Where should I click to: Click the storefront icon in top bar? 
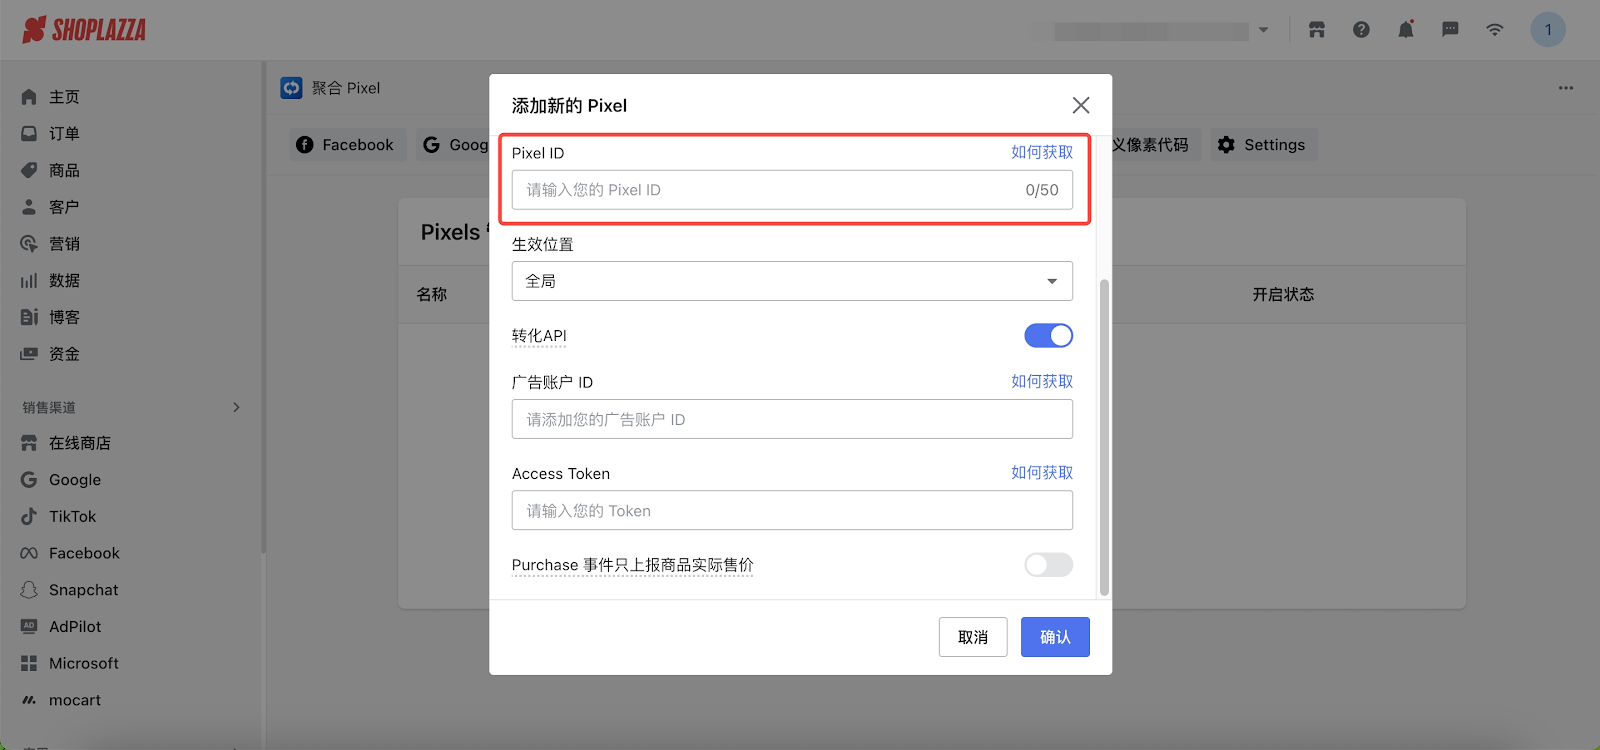pos(1317,30)
